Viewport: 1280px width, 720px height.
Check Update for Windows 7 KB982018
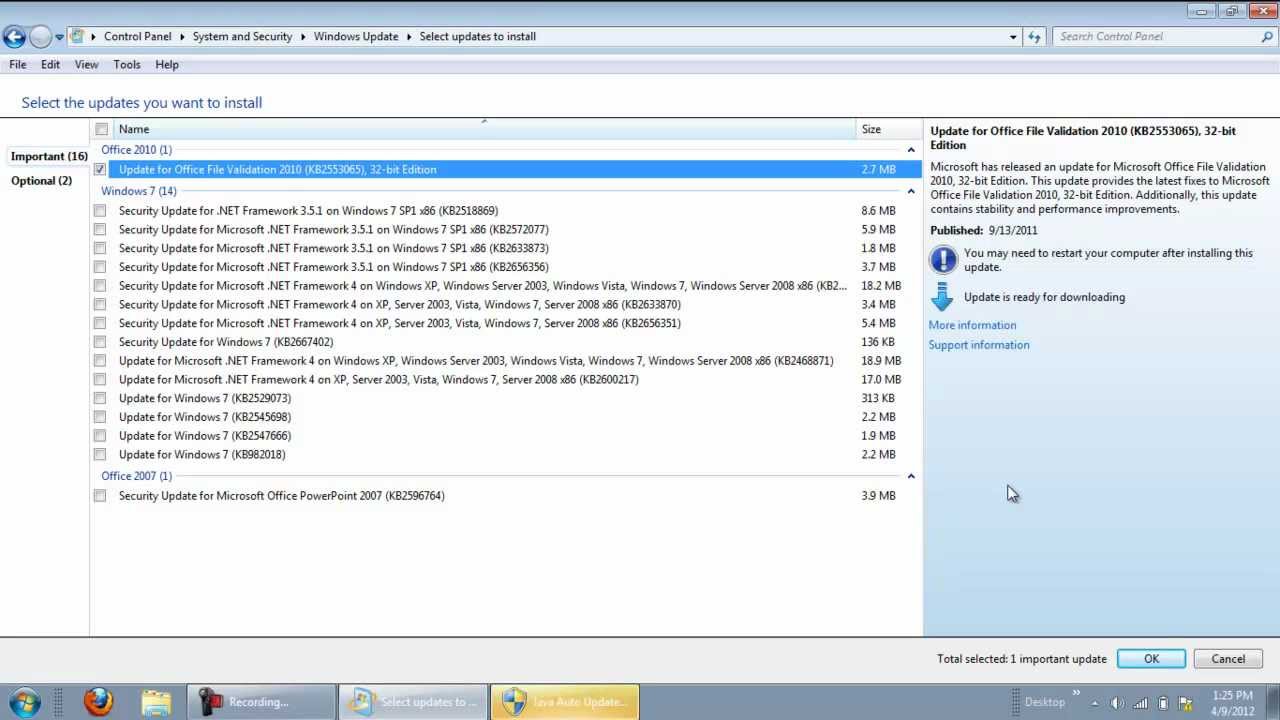[x=100, y=455]
